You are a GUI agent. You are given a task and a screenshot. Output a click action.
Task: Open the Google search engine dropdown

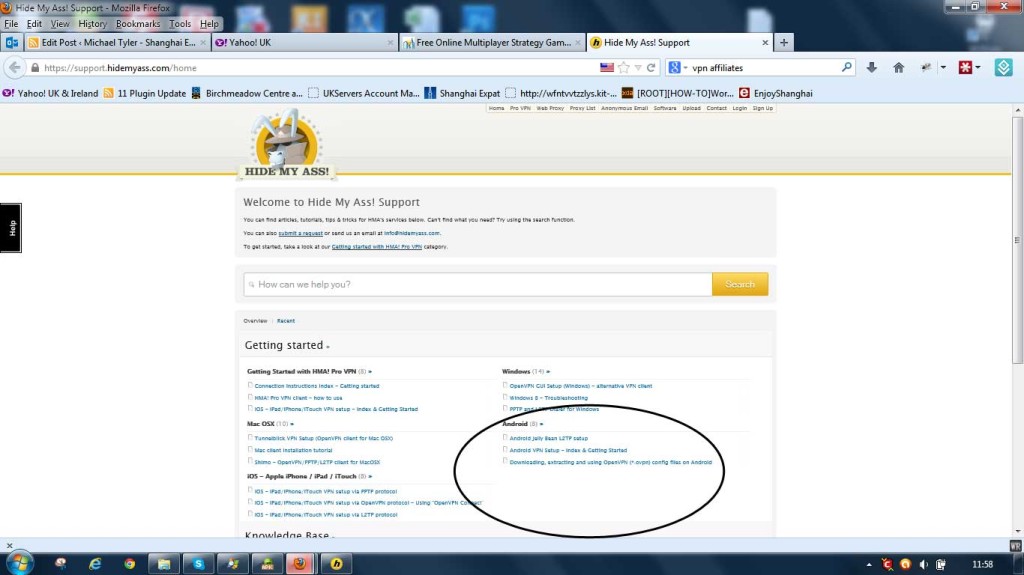click(x=679, y=68)
